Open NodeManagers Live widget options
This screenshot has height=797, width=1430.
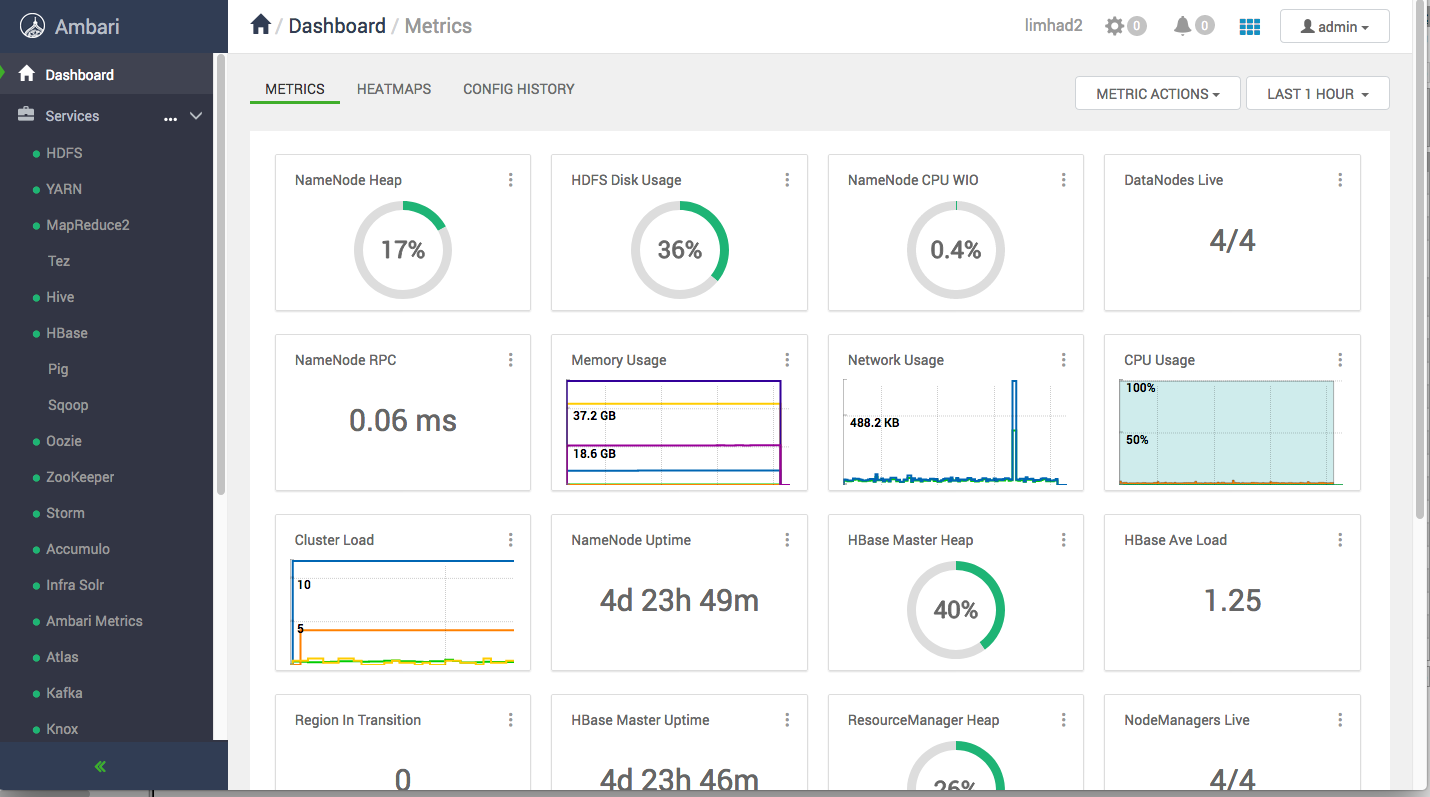tap(1340, 720)
